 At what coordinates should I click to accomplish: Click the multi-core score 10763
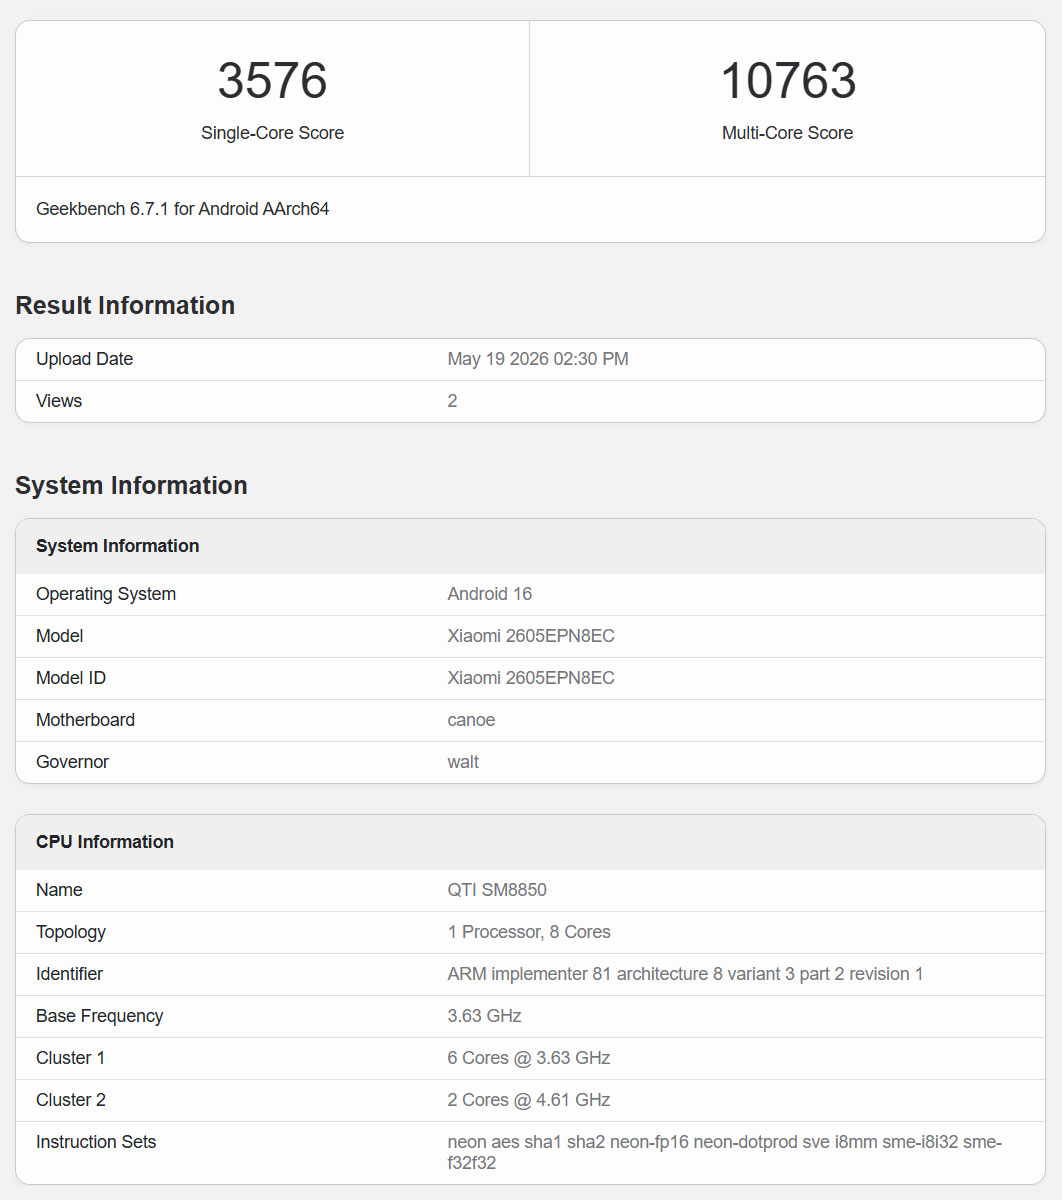(x=788, y=81)
